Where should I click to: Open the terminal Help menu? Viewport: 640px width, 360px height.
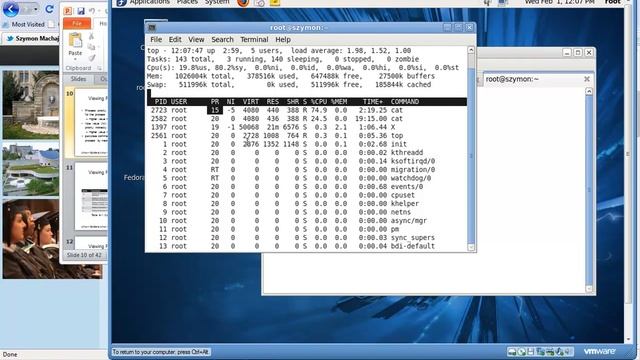pos(283,40)
